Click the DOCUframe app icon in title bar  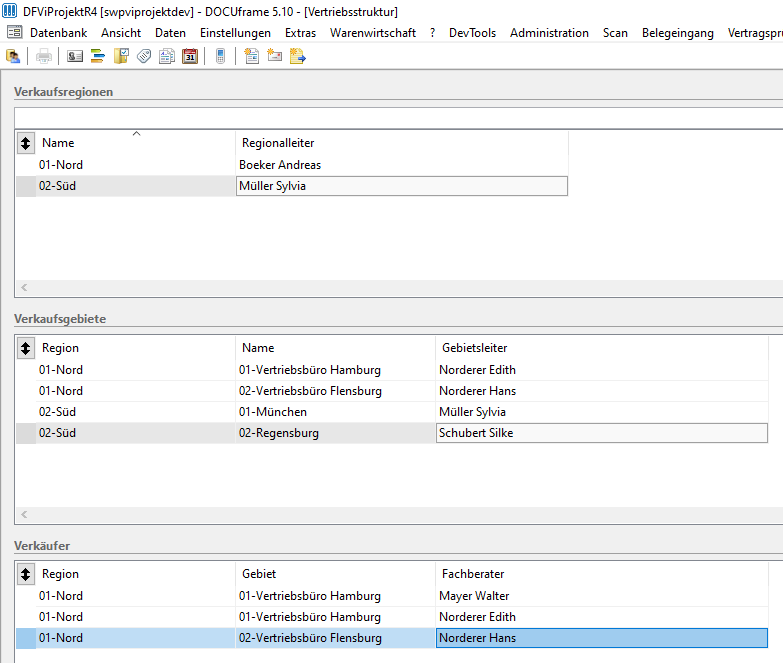9,10
